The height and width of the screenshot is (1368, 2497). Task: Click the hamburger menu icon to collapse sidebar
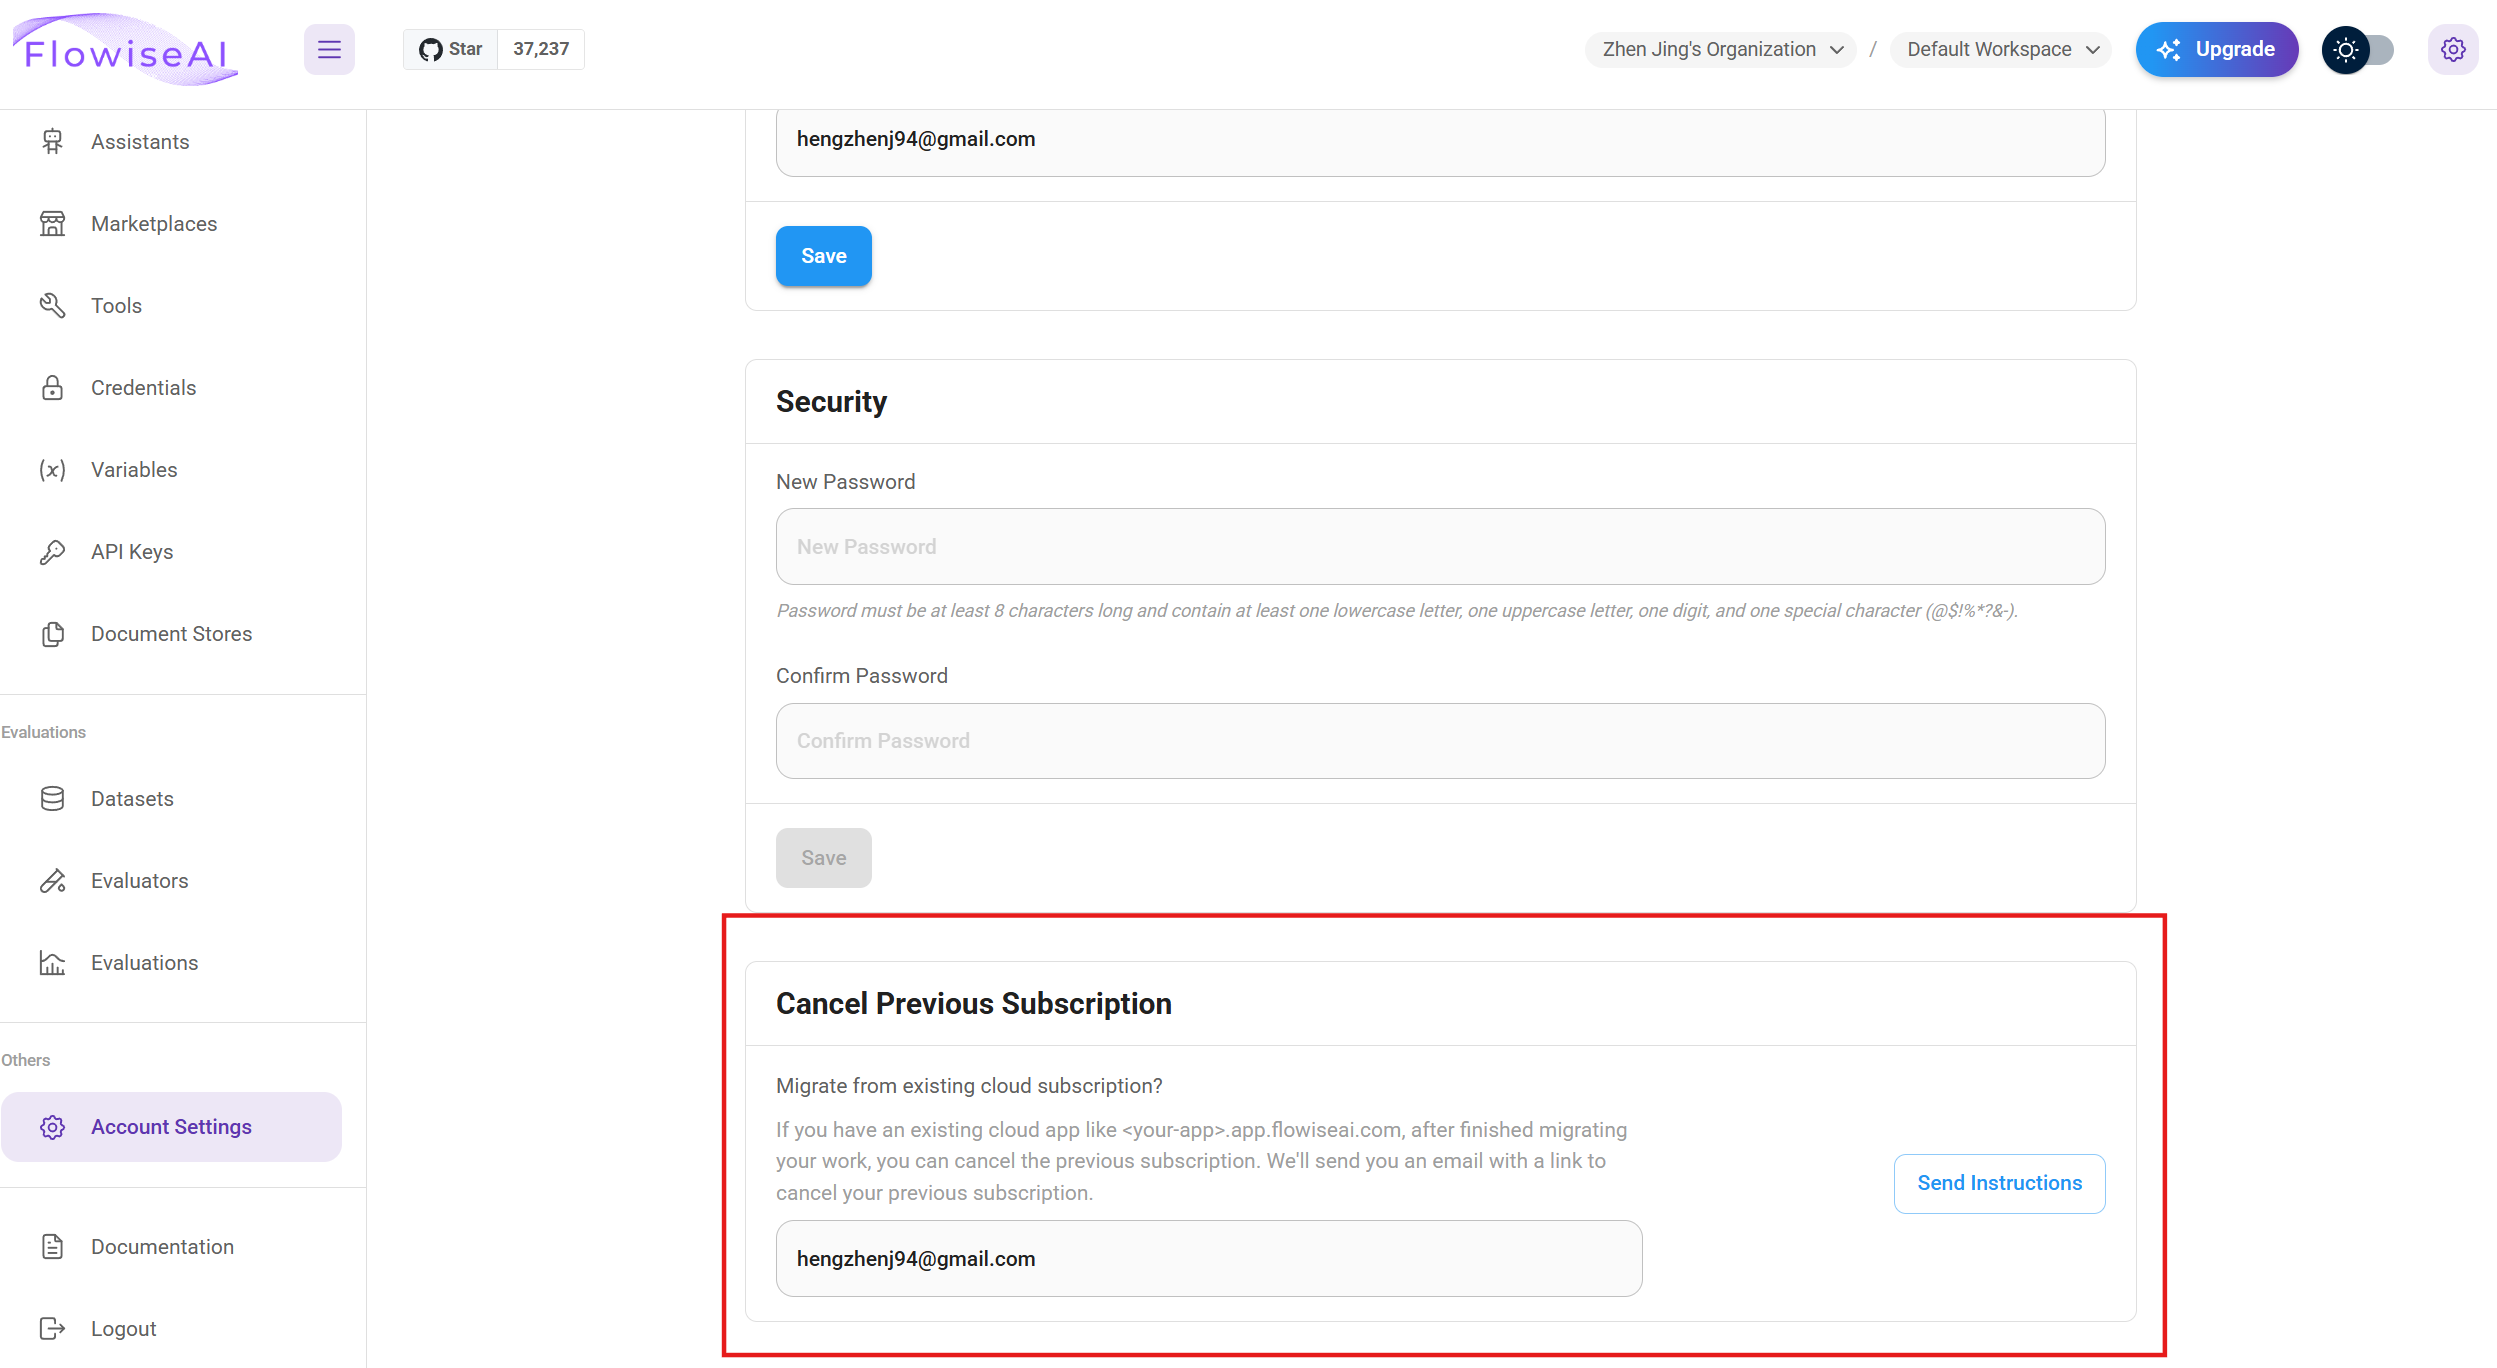pos(329,49)
